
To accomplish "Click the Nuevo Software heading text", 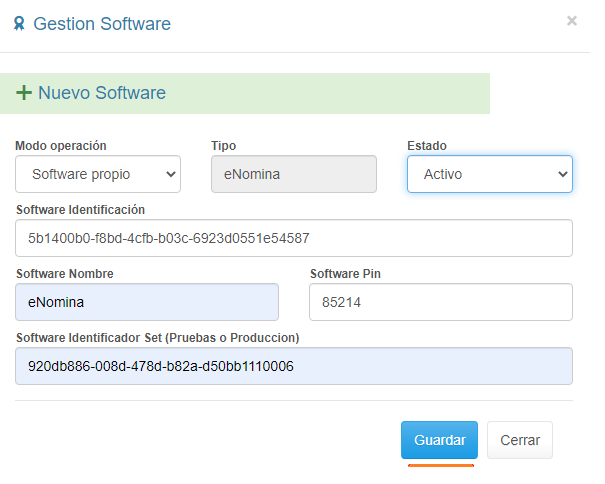I will click(x=101, y=93).
